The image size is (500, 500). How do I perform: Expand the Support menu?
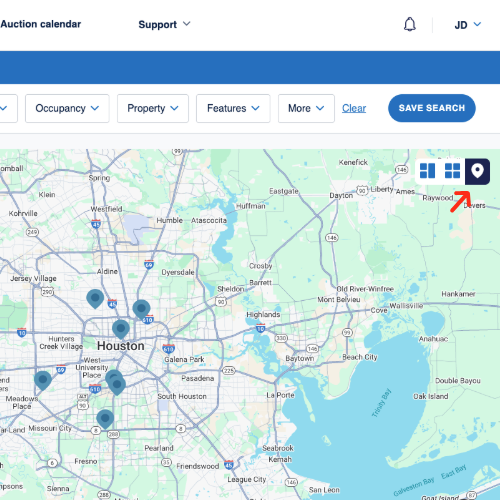[164, 24]
